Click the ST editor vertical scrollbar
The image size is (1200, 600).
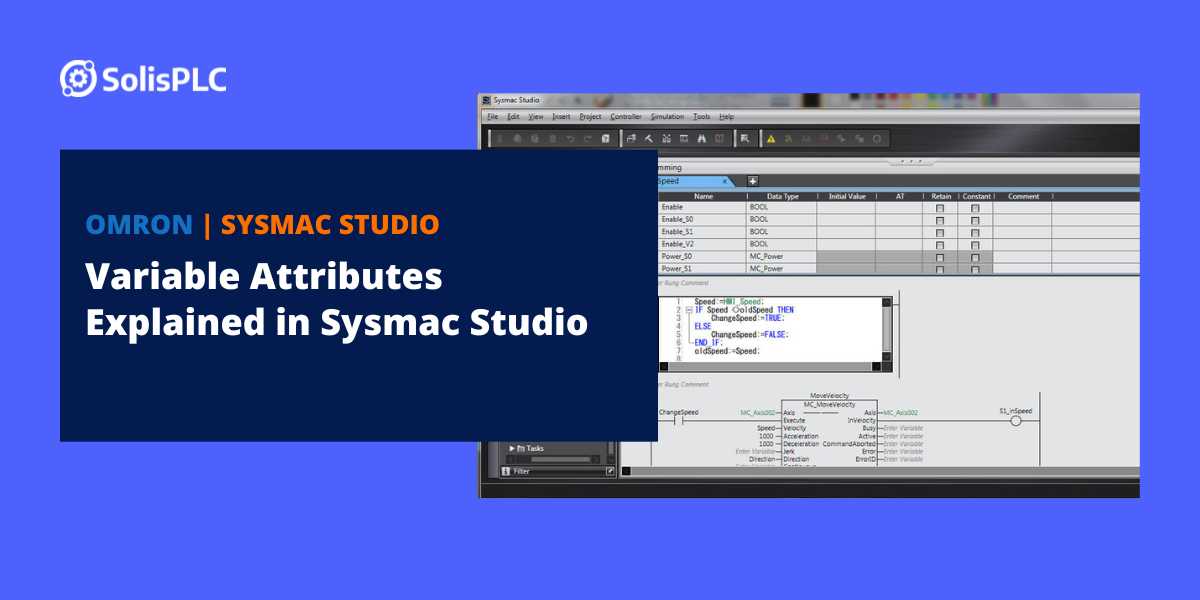click(x=887, y=327)
